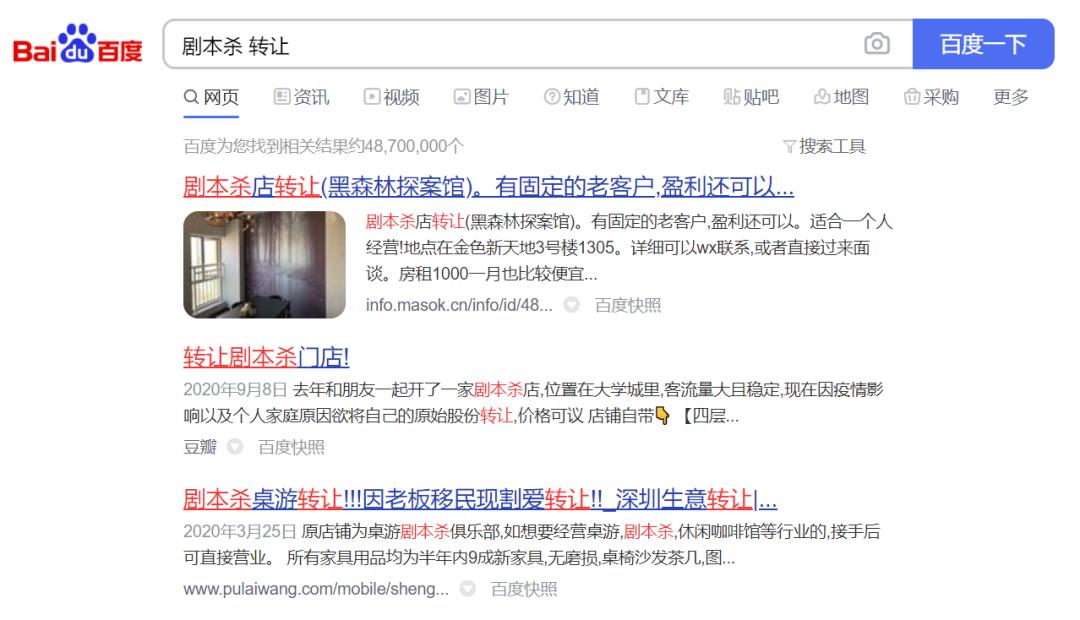Click the 黑森林探案馆 result thumbnail

264,265
